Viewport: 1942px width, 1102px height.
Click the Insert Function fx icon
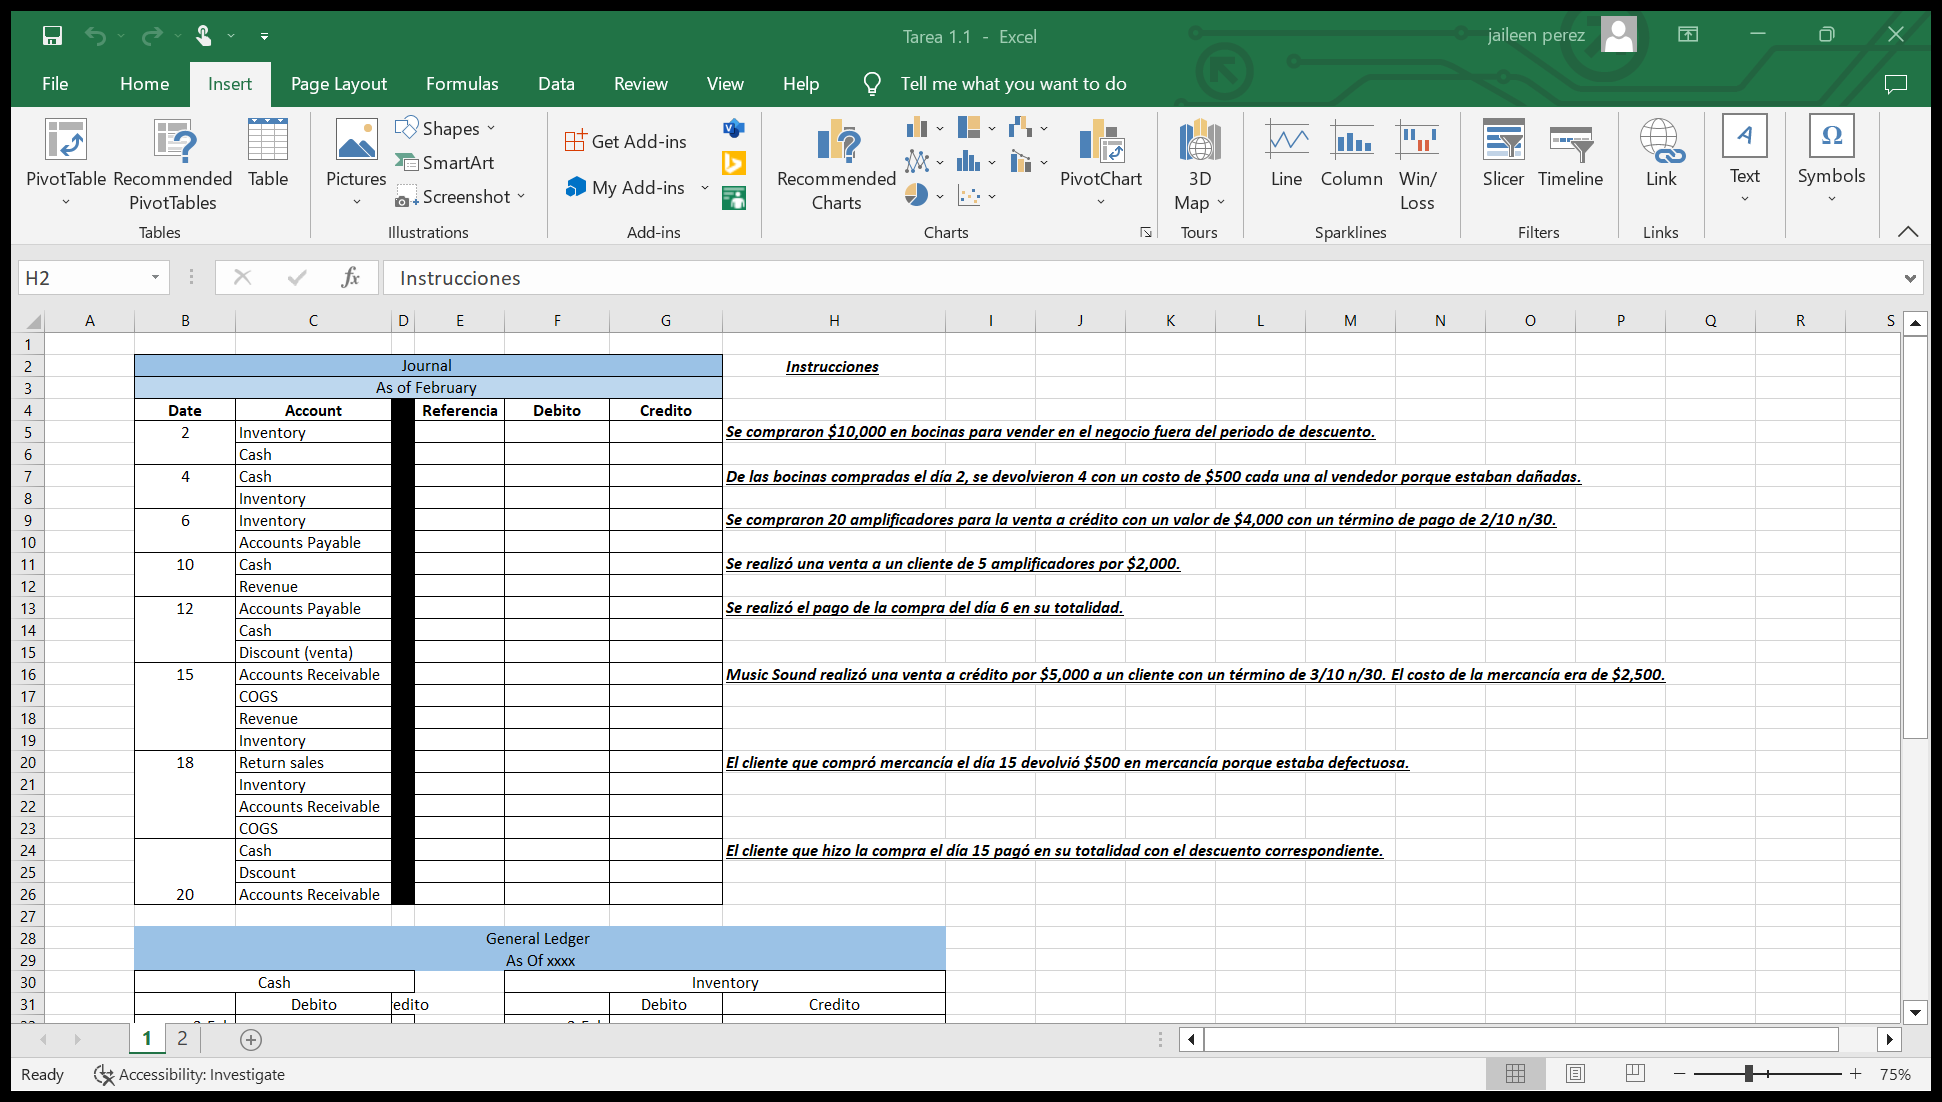point(350,277)
